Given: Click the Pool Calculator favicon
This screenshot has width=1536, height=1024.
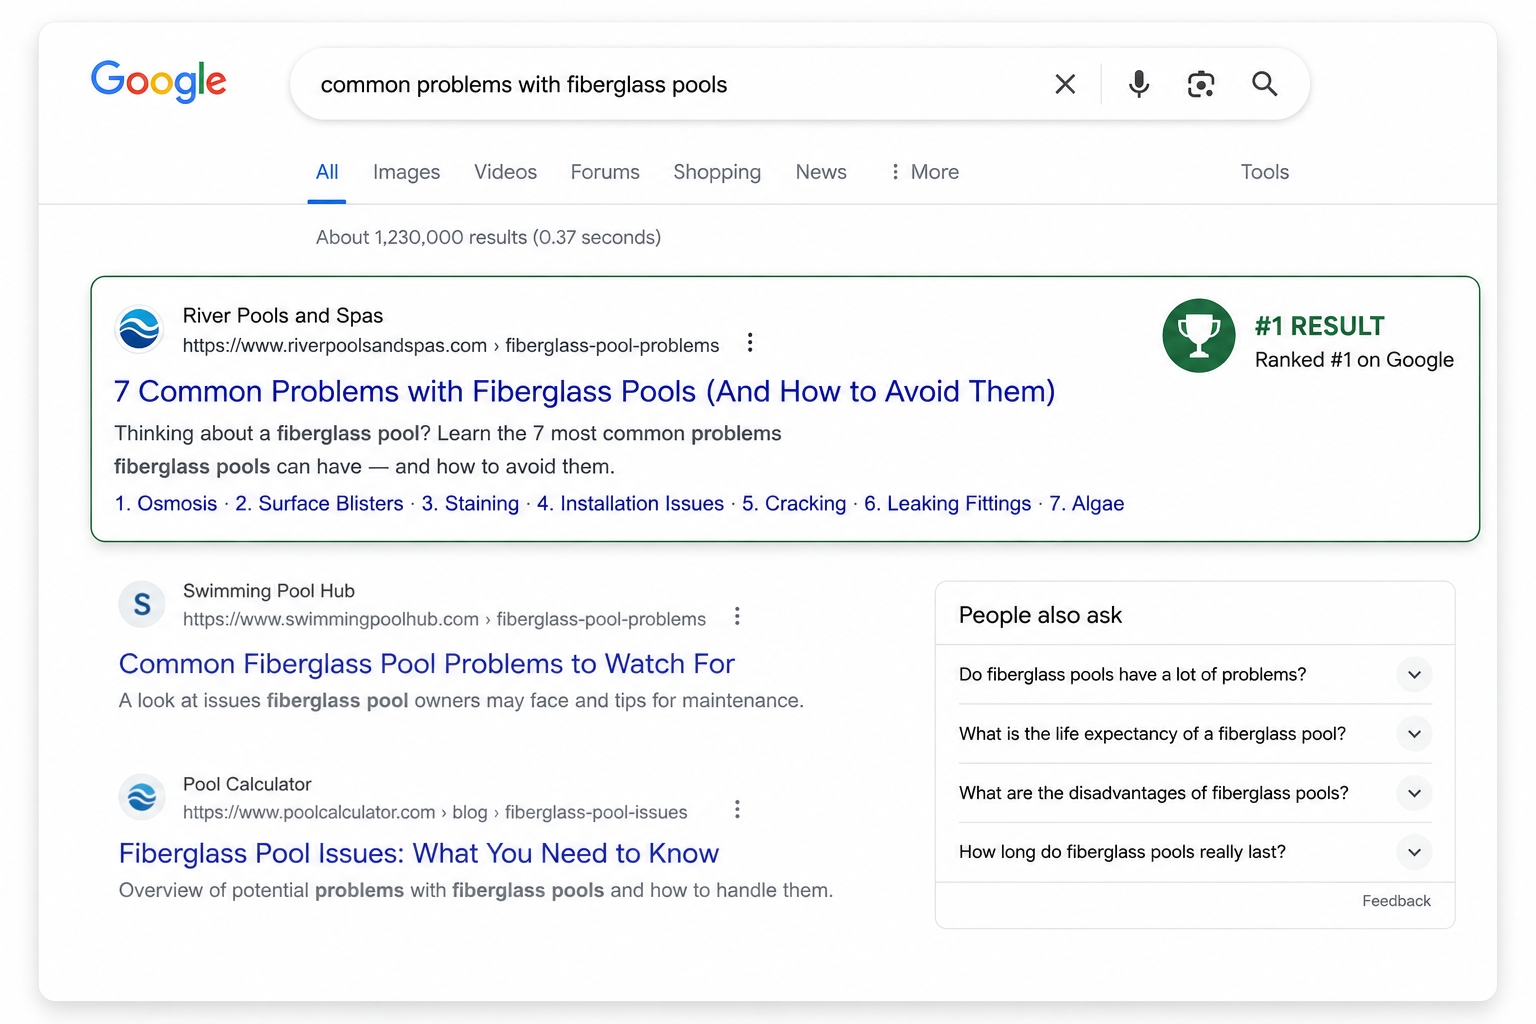Looking at the screenshot, I should (x=142, y=797).
